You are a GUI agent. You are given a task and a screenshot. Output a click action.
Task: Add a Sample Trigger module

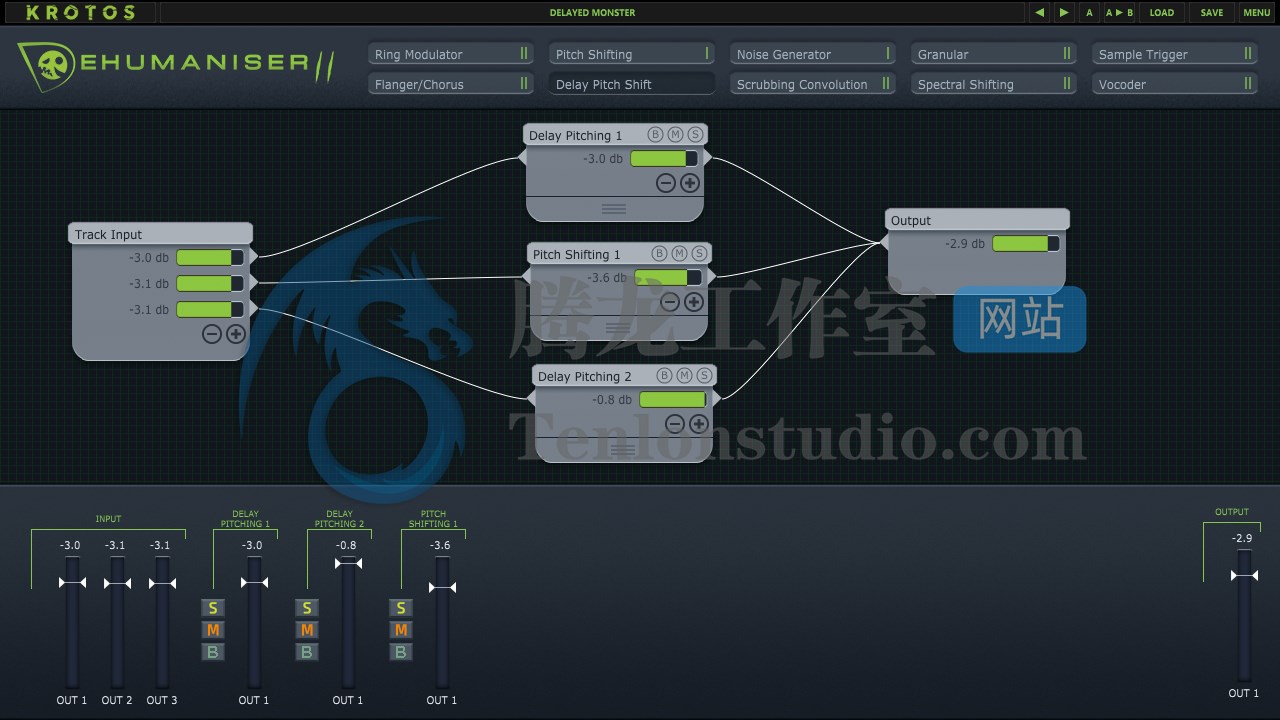[x=1175, y=54]
